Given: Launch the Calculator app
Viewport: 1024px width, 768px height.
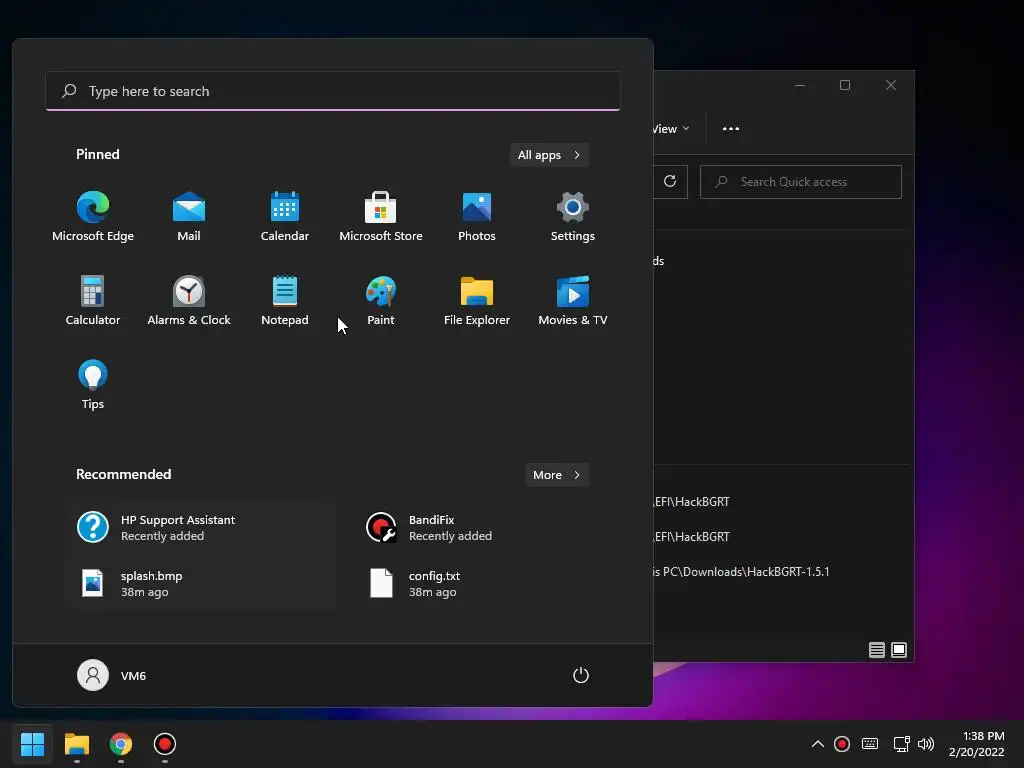Looking at the screenshot, I should pos(93,301).
